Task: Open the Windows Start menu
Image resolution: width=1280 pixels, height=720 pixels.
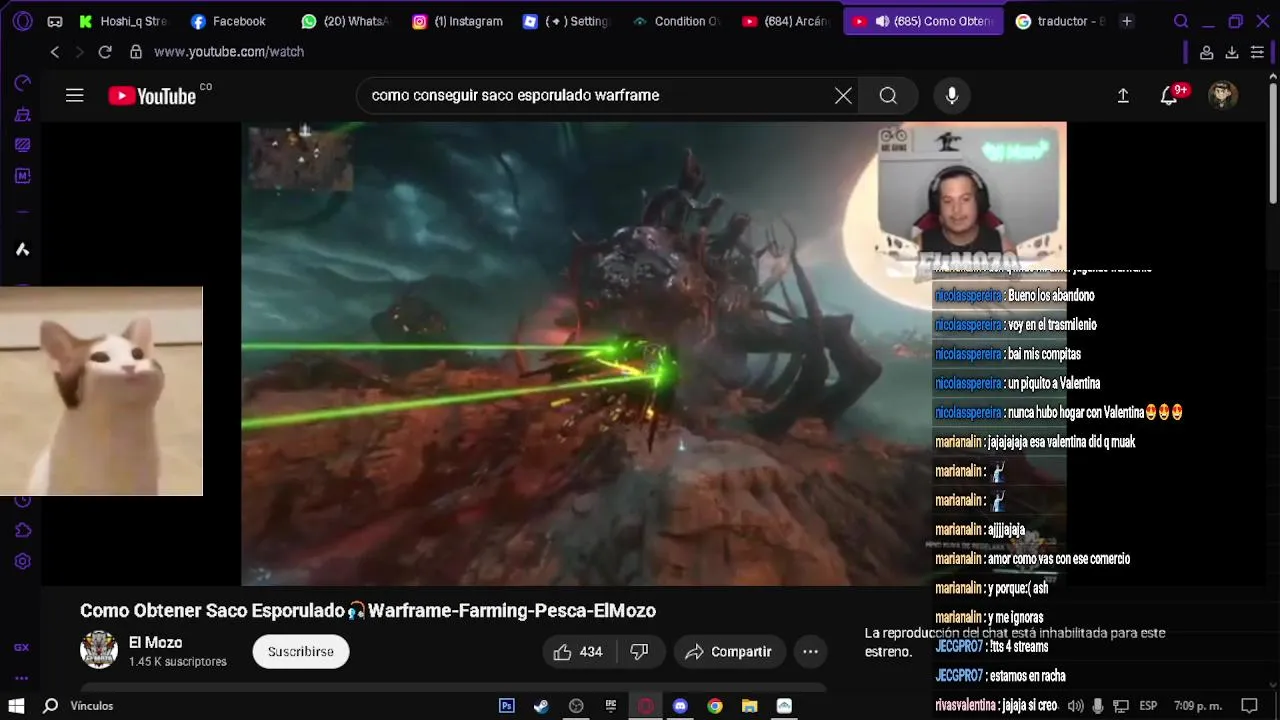Action: click(x=16, y=706)
